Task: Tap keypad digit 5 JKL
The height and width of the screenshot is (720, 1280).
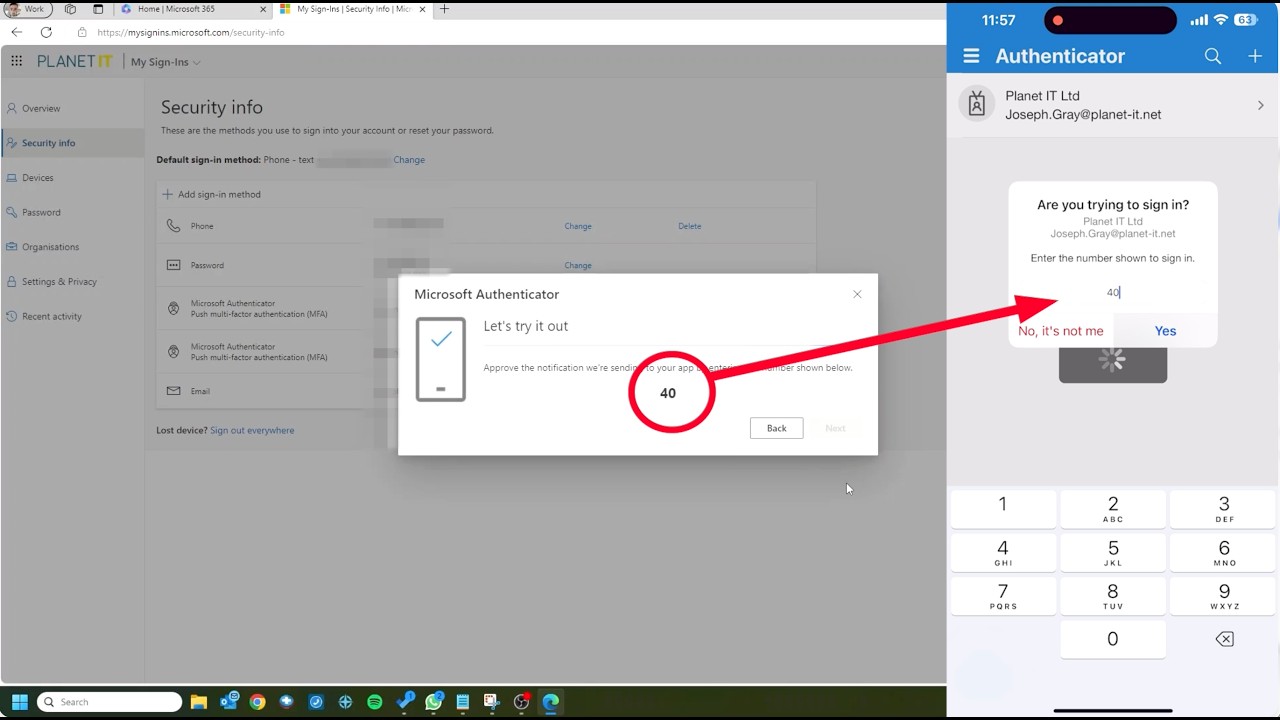Action: tap(1113, 552)
